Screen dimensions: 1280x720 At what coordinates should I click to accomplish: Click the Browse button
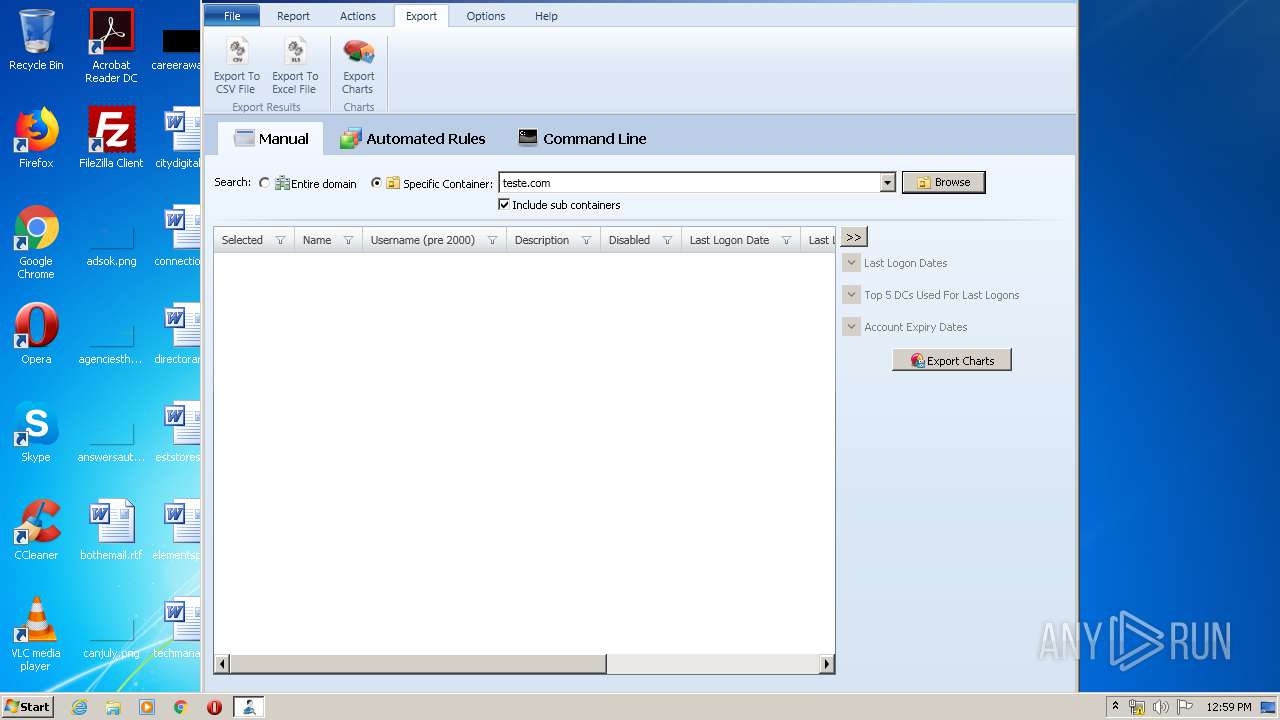[943, 182]
